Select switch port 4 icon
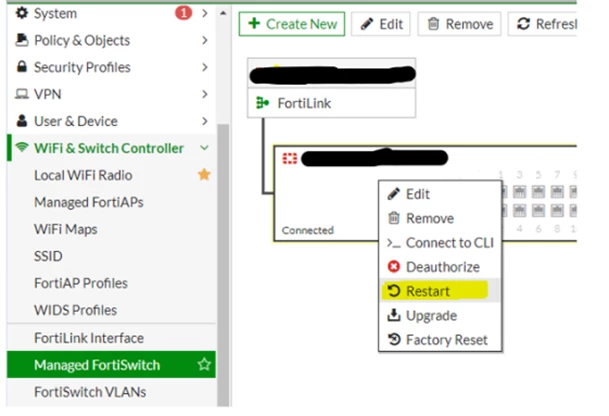Image resolution: width=609 pixels, height=416 pixels. pos(519,211)
